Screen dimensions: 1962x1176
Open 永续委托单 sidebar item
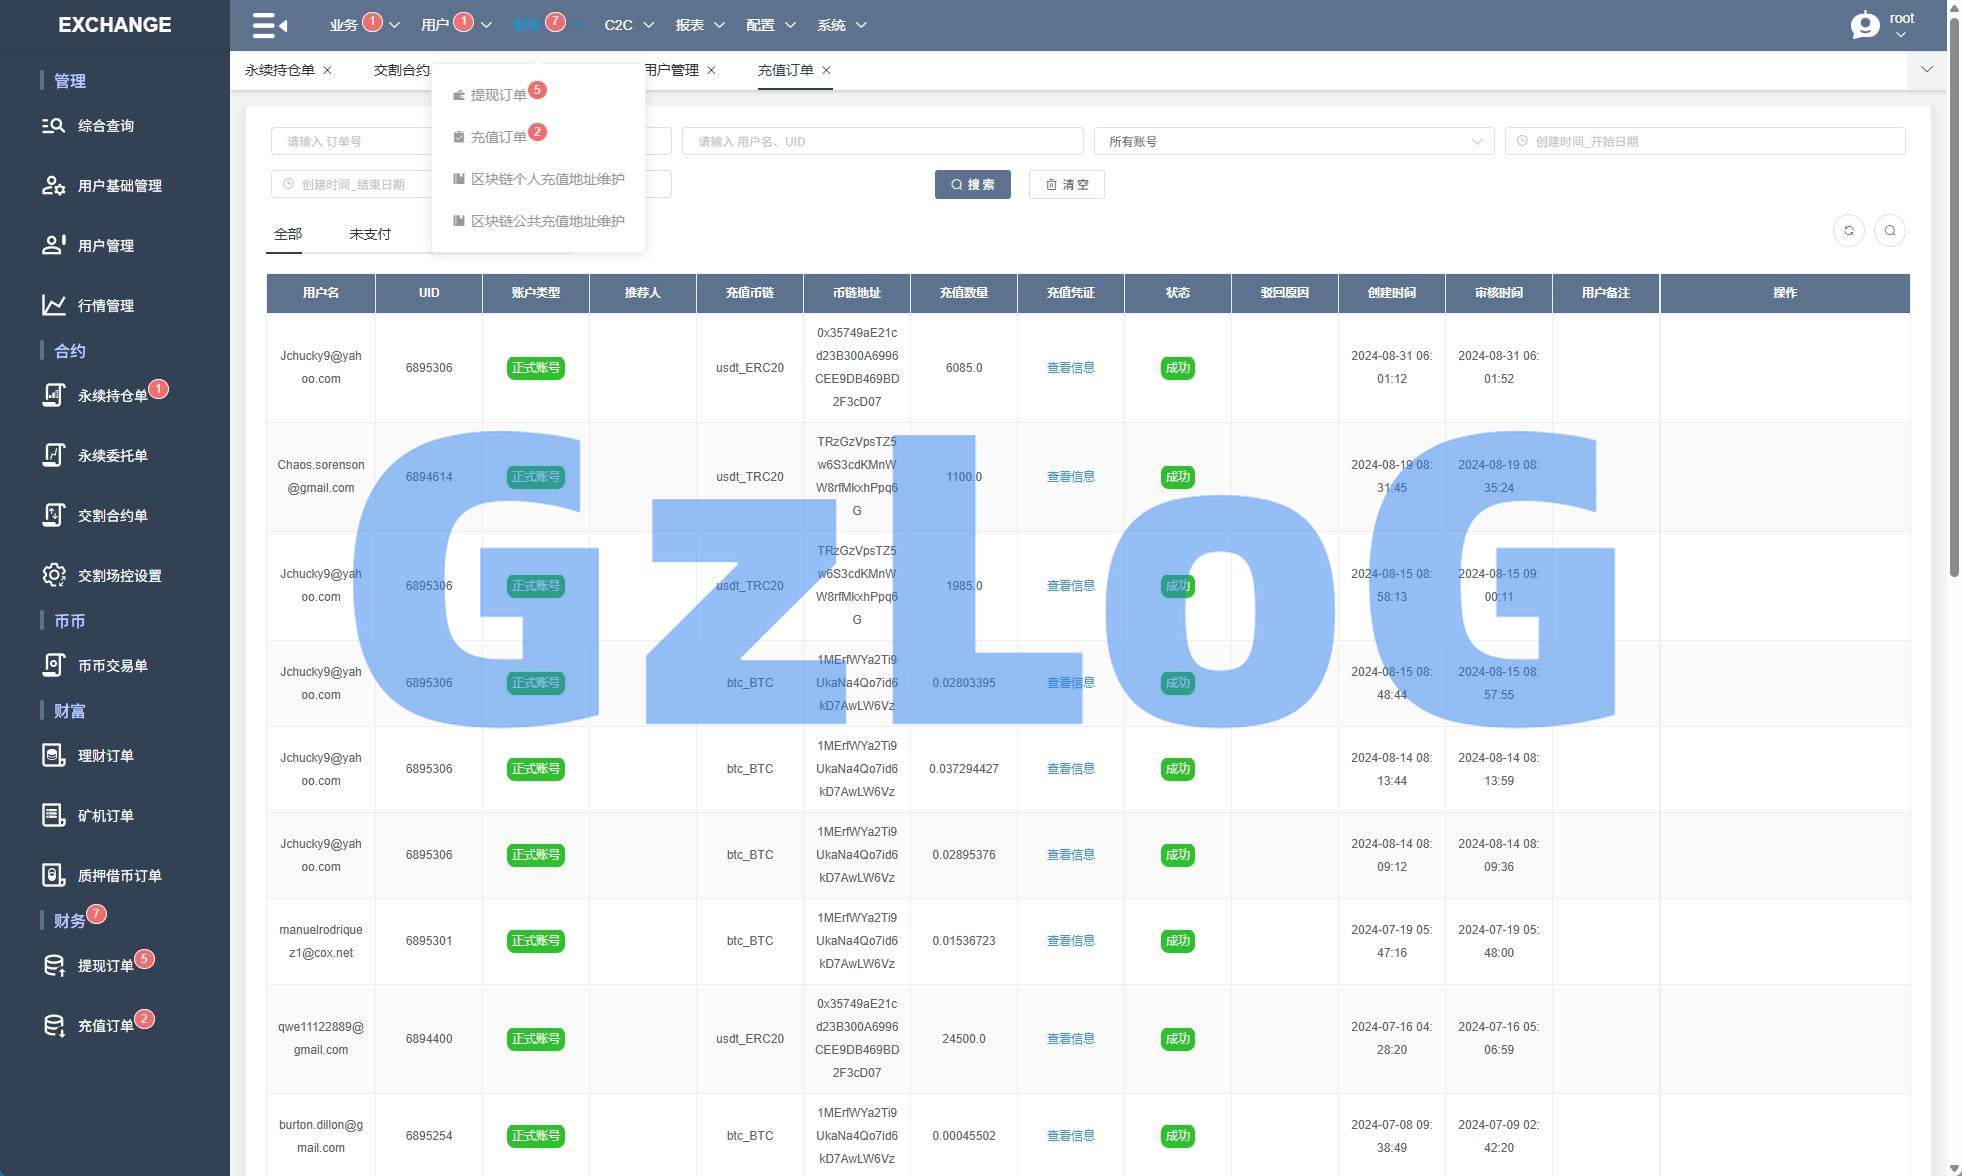(x=115, y=456)
